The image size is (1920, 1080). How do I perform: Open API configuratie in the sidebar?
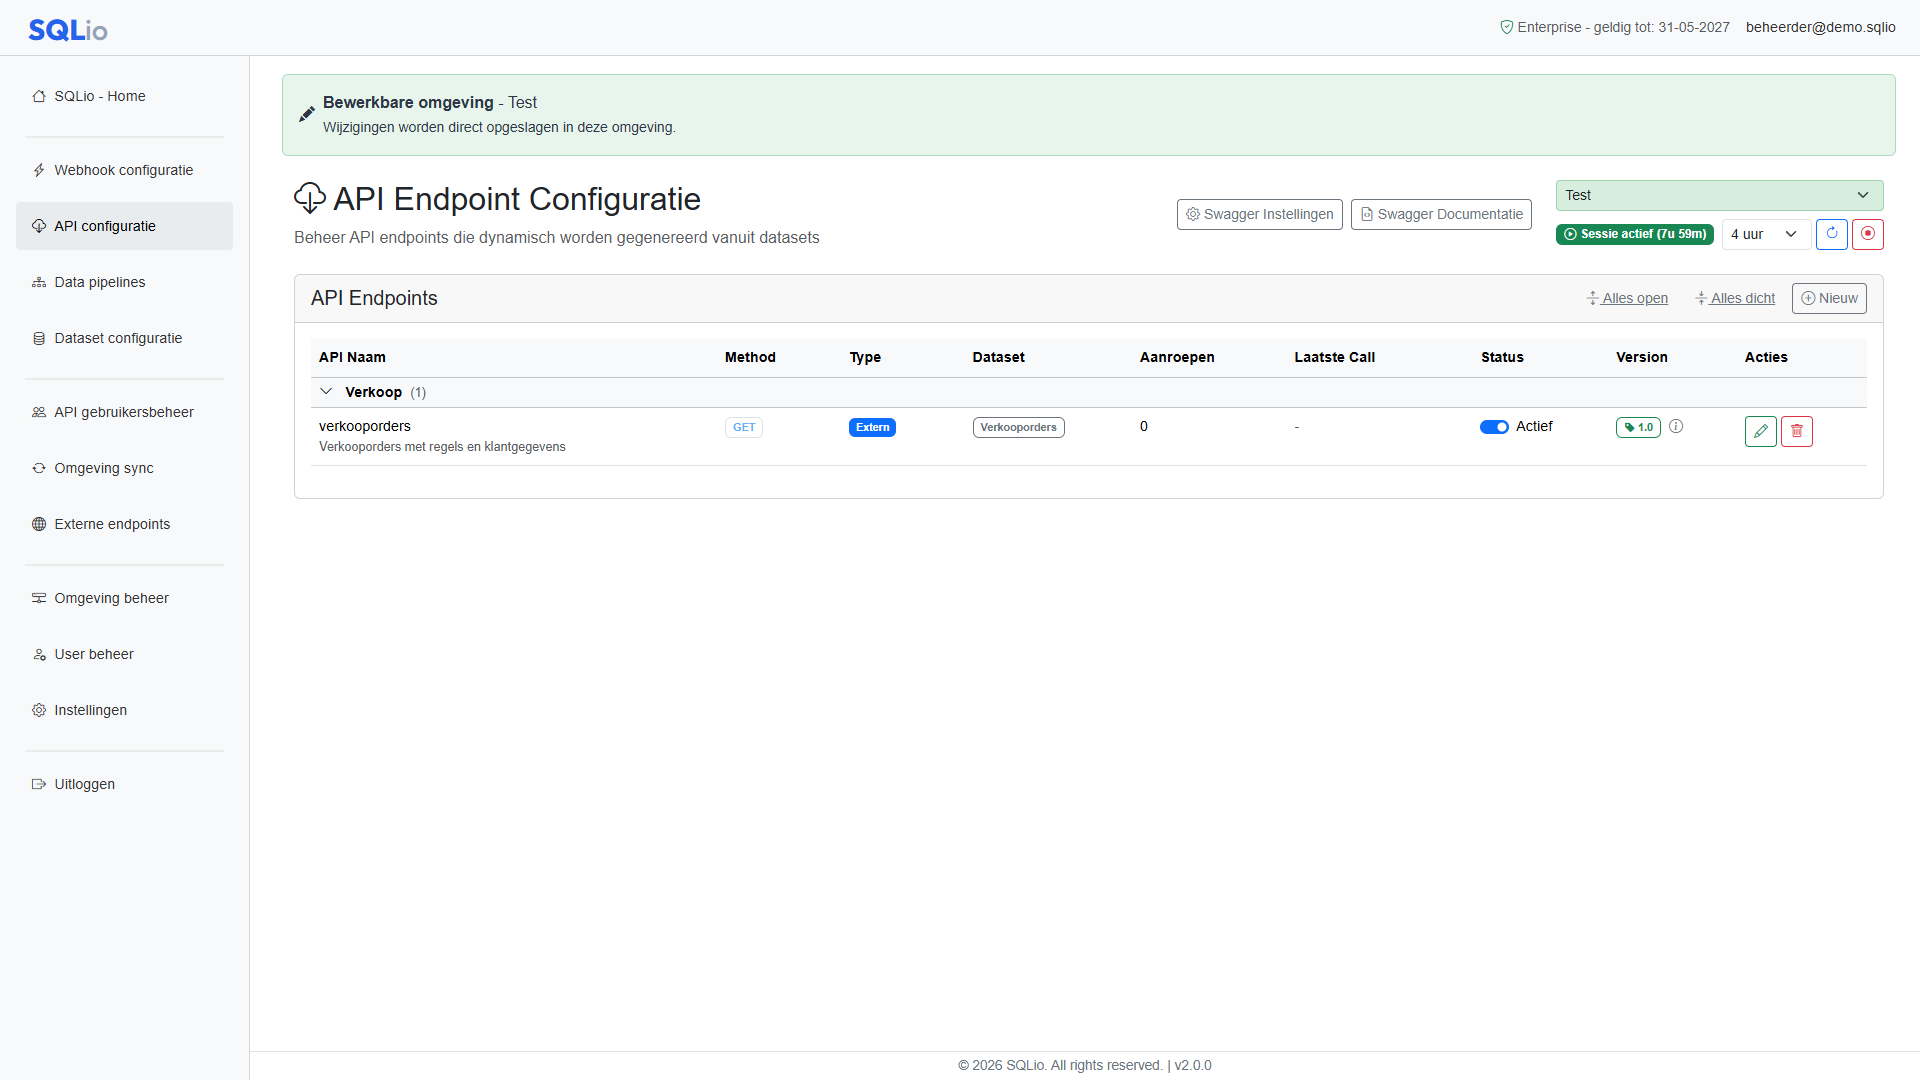tap(124, 226)
